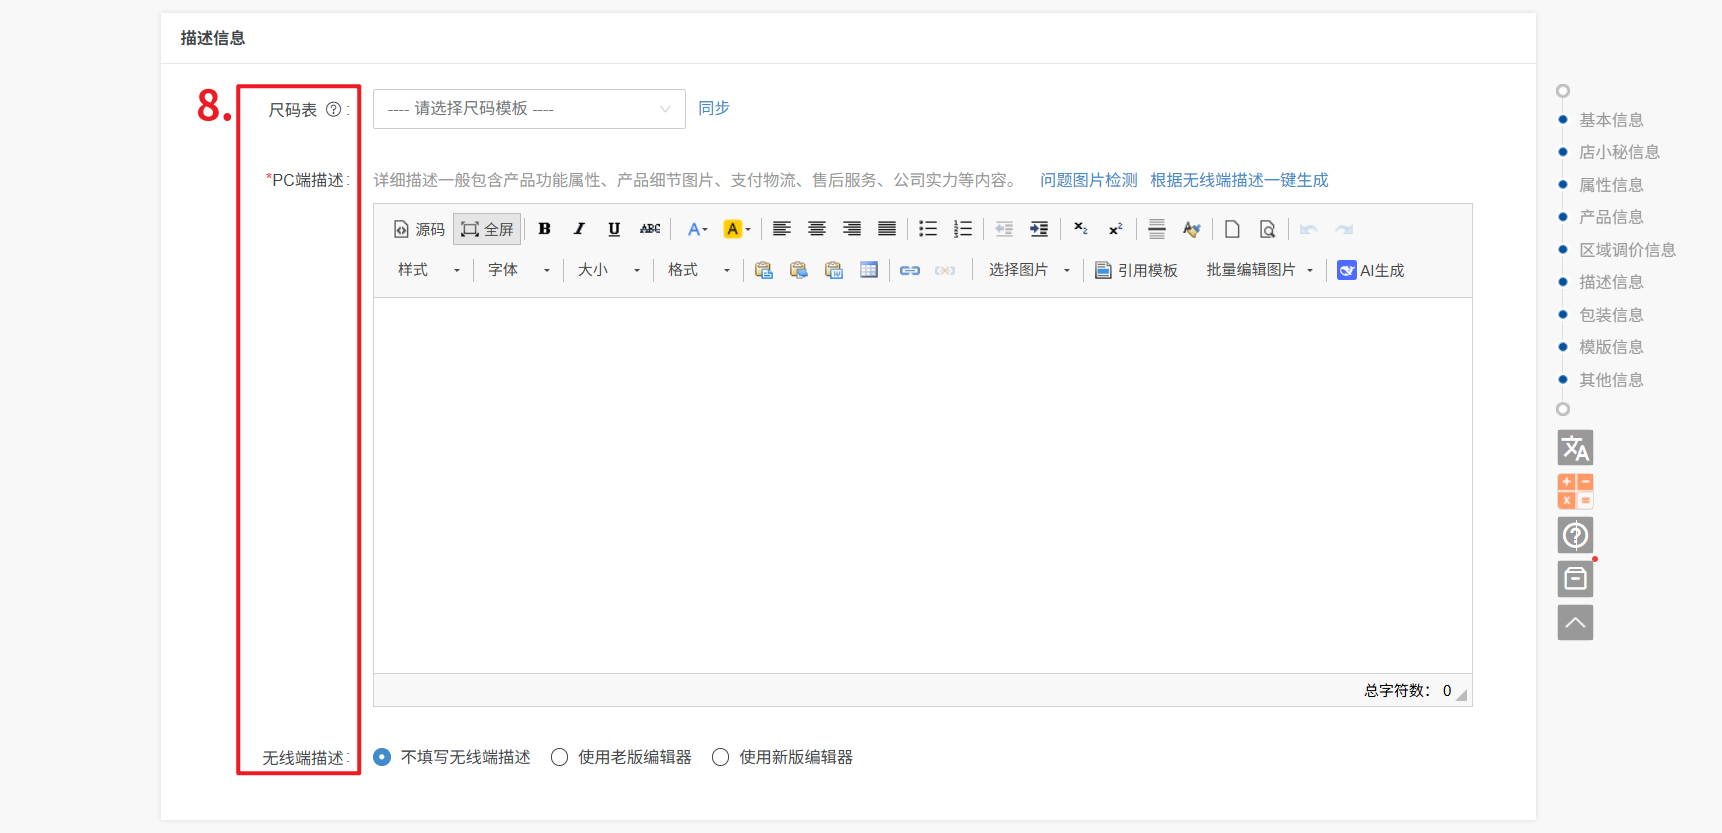
Task: Insert a table into the description
Action: coord(868,270)
